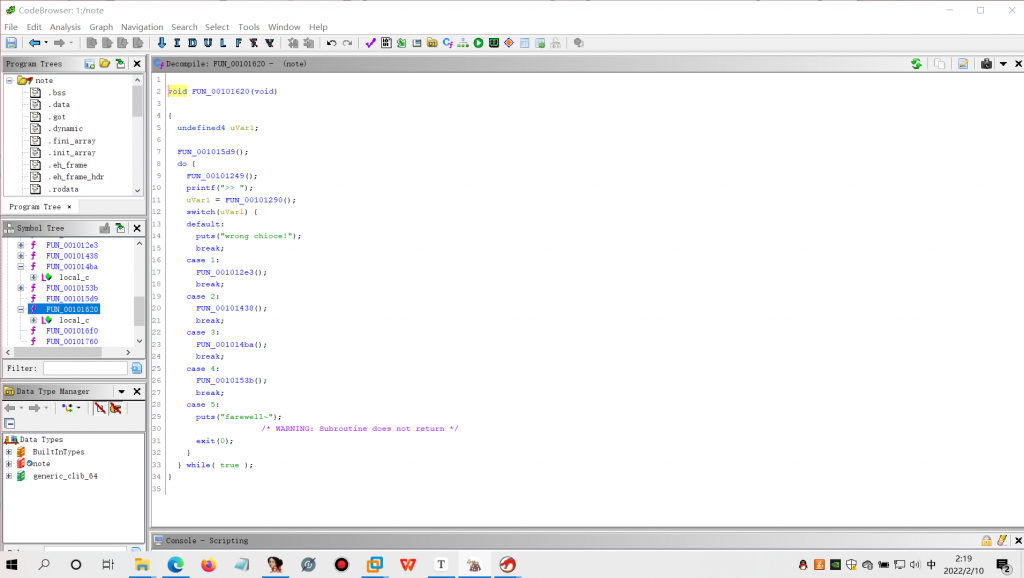Select FUN_001016f0 in the Symbol Tree
1024x578 pixels.
[x=72, y=331]
